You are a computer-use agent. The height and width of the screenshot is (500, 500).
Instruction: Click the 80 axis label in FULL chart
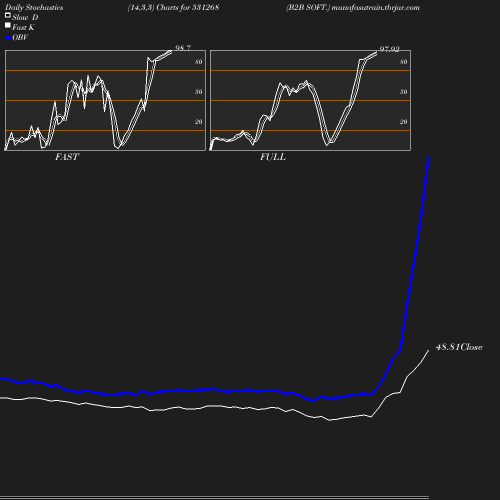[x=404, y=62]
